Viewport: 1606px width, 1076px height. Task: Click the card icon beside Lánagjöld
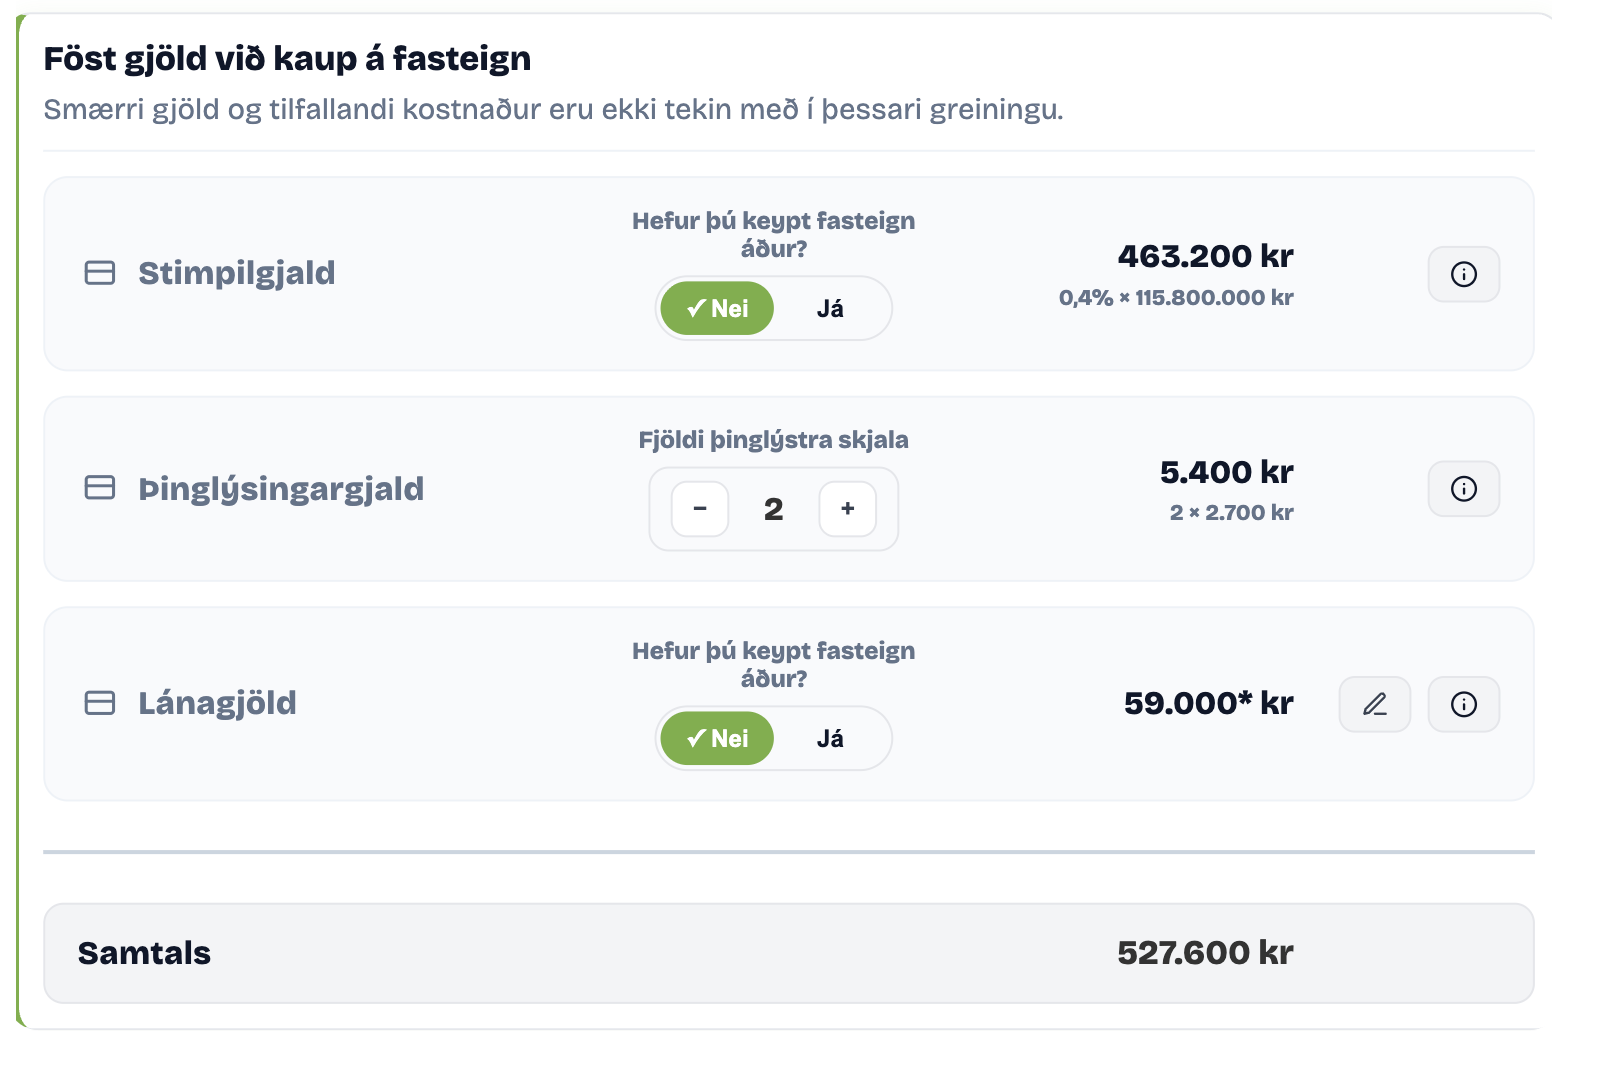click(x=100, y=703)
